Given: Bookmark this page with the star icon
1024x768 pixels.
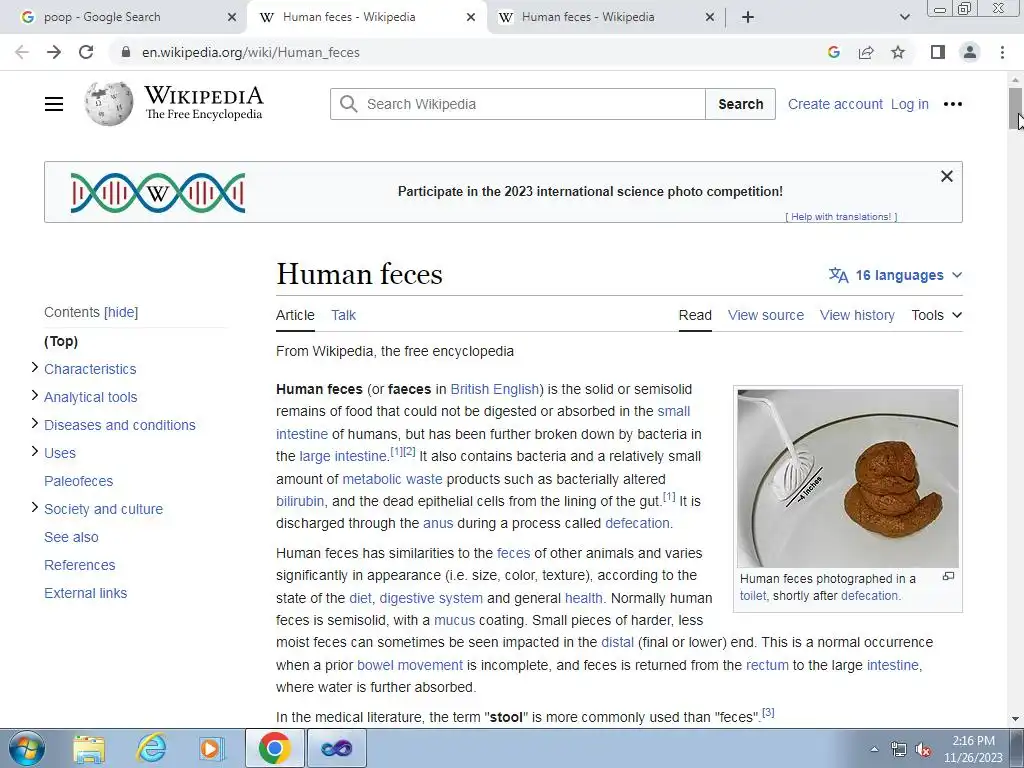Looking at the screenshot, I should [898, 52].
